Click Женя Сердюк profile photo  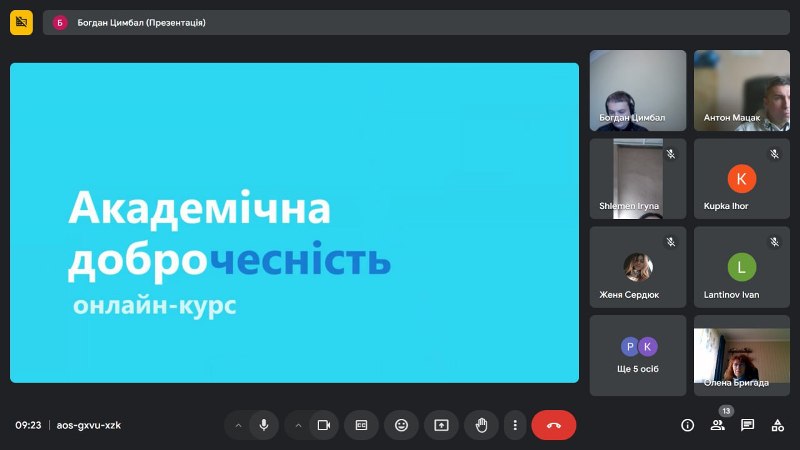pyautogui.click(x=638, y=267)
